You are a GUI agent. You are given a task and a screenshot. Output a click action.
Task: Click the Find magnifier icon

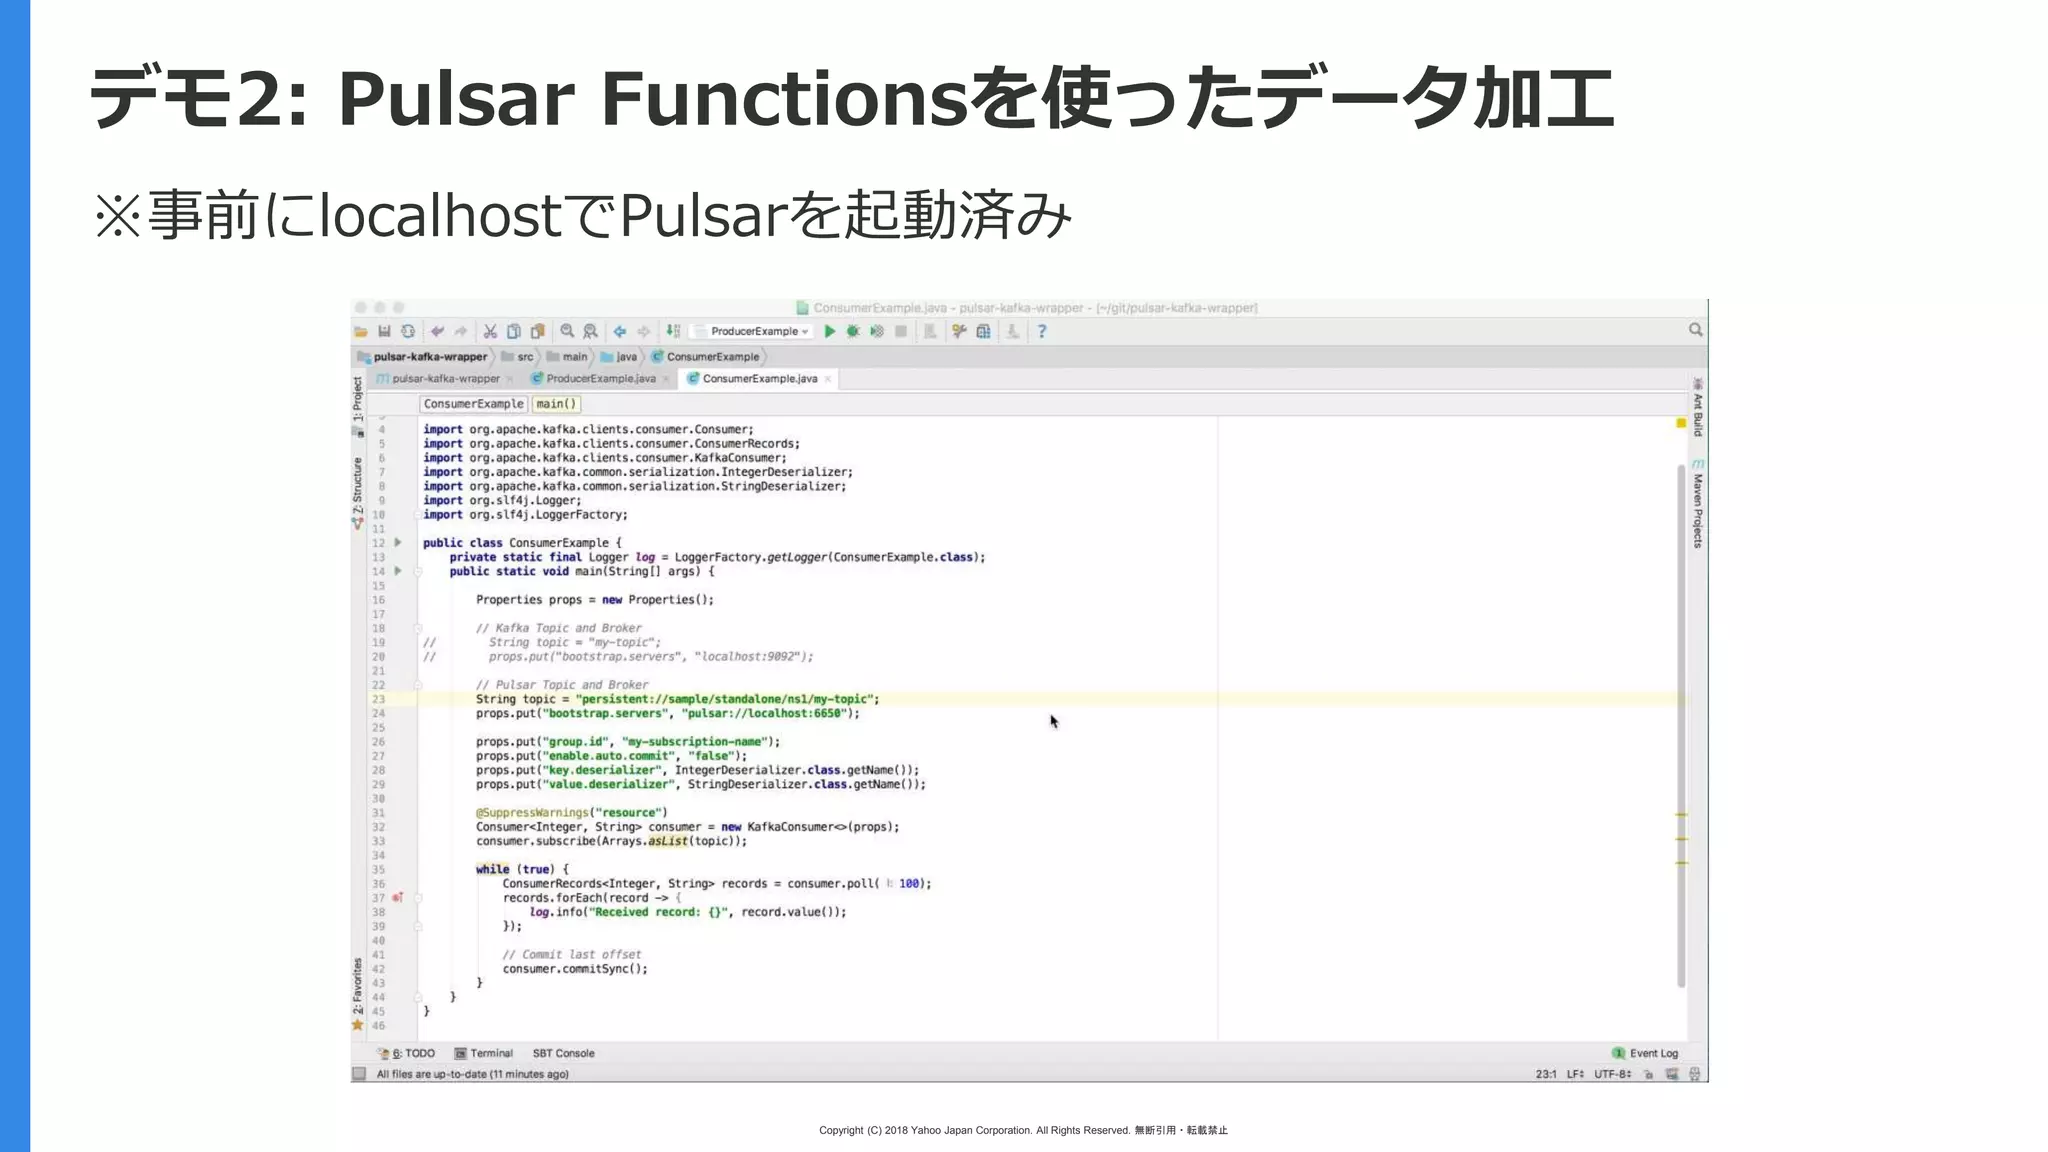pos(567,331)
